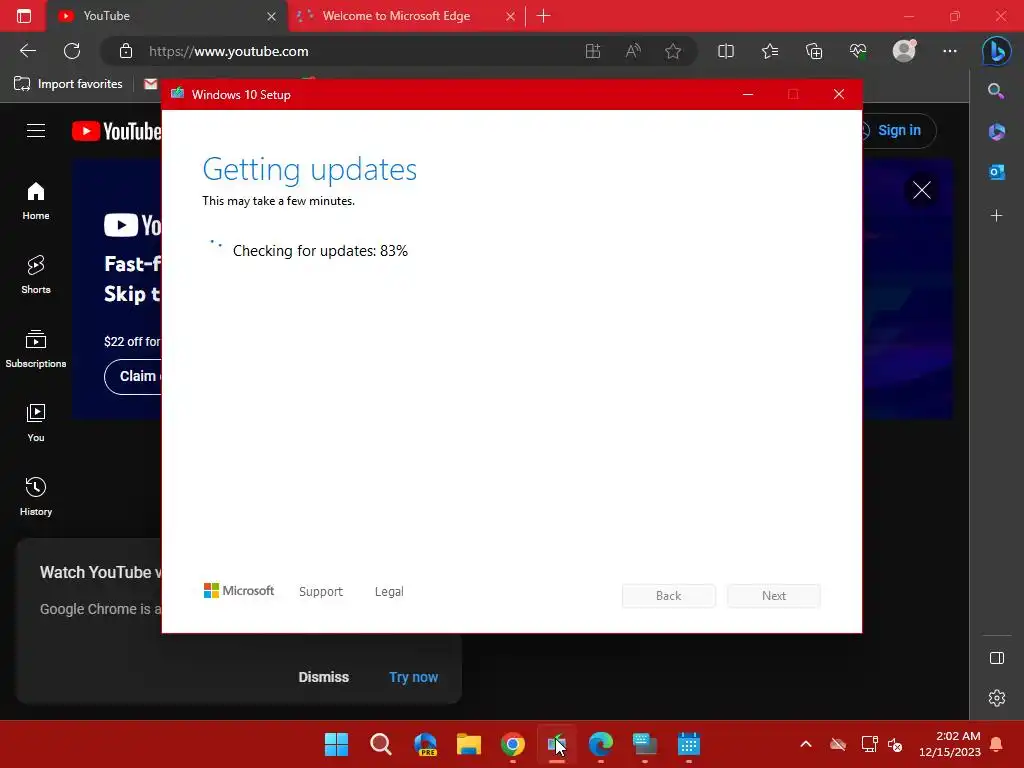Open Google Chrome from taskbar
Image resolution: width=1024 pixels, height=768 pixels.
pyautogui.click(x=513, y=744)
